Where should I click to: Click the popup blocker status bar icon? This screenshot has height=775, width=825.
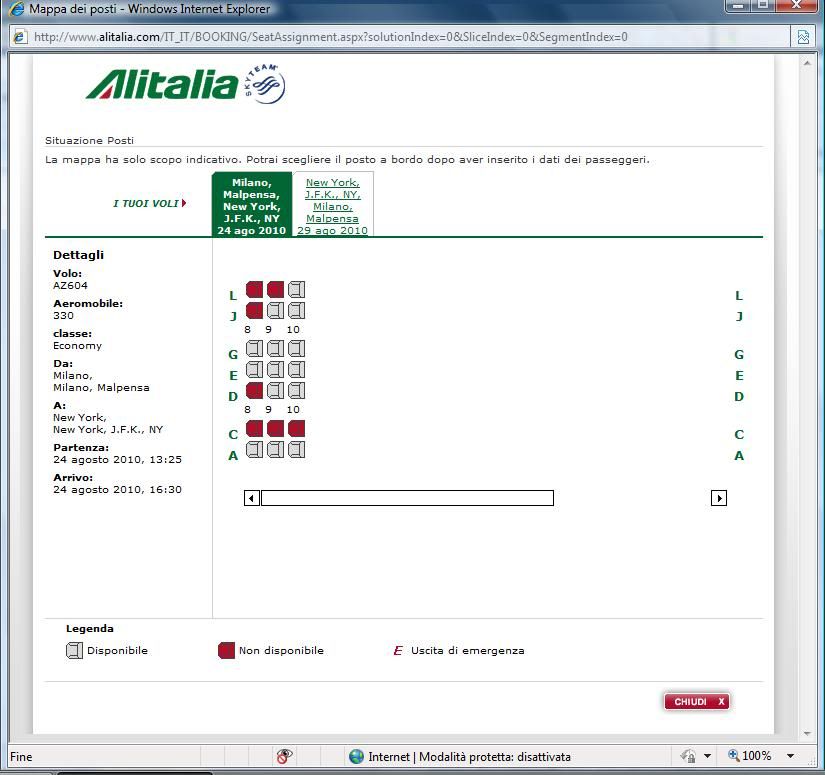coord(284,757)
